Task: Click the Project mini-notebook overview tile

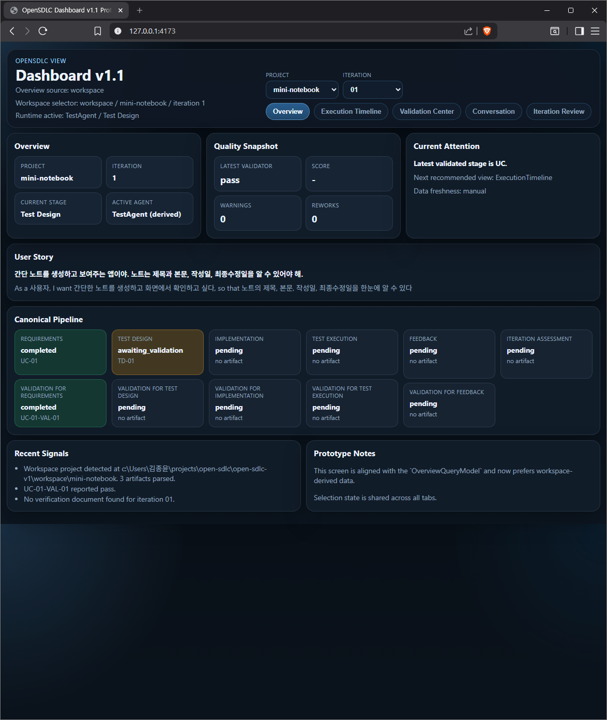Action: pyautogui.click(x=58, y=172)
